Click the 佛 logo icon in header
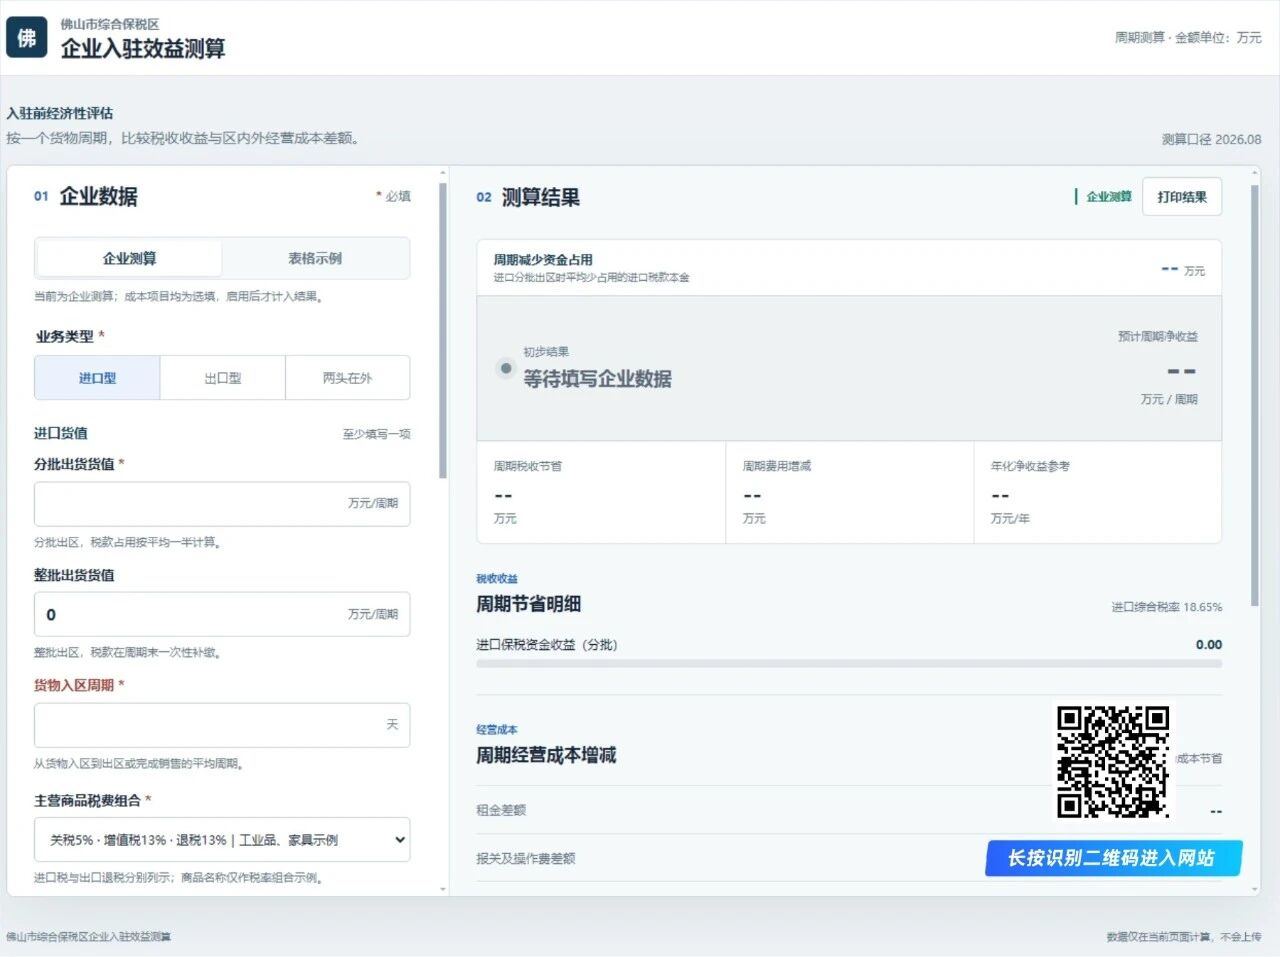 (26, 38)
